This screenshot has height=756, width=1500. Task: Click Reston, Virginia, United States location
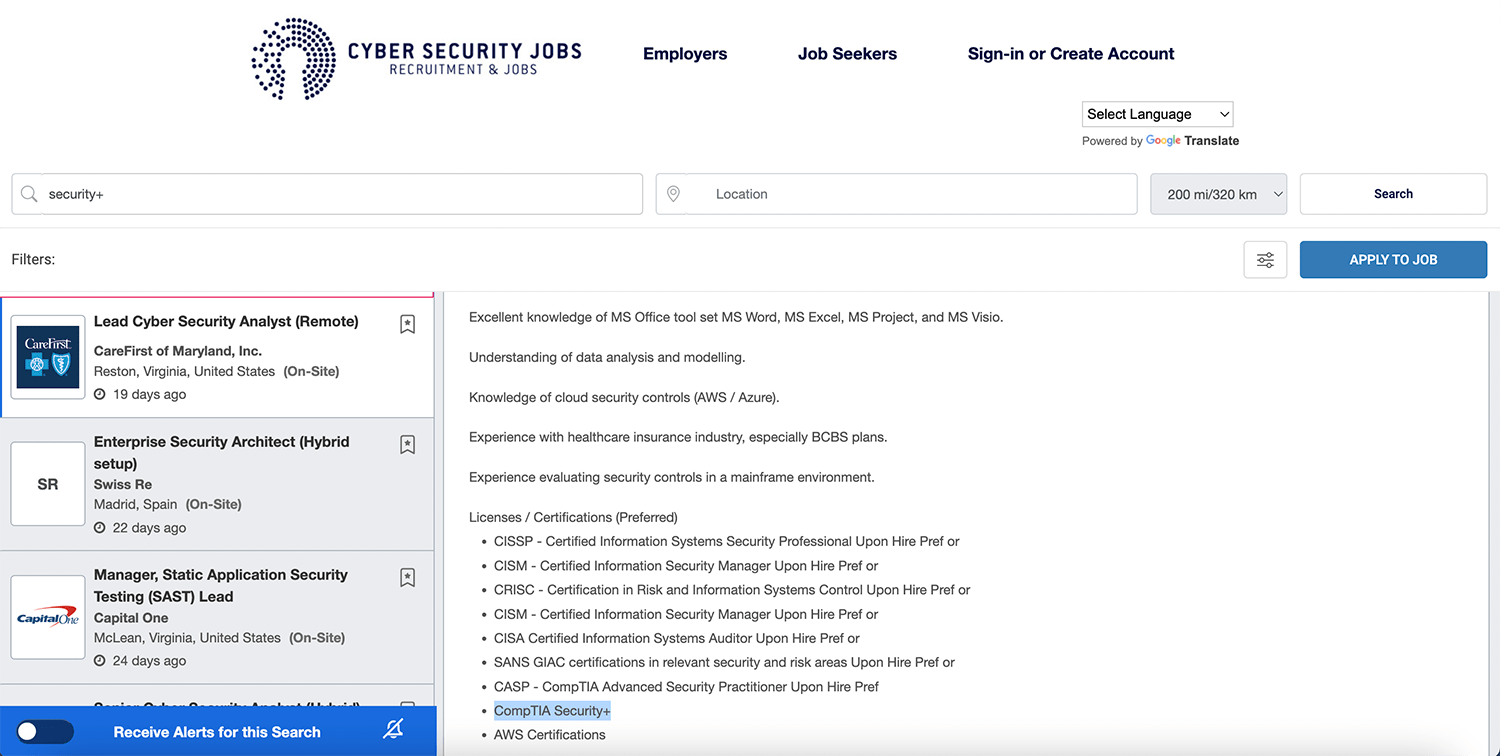pyautogui.click(x=184, y=371)
